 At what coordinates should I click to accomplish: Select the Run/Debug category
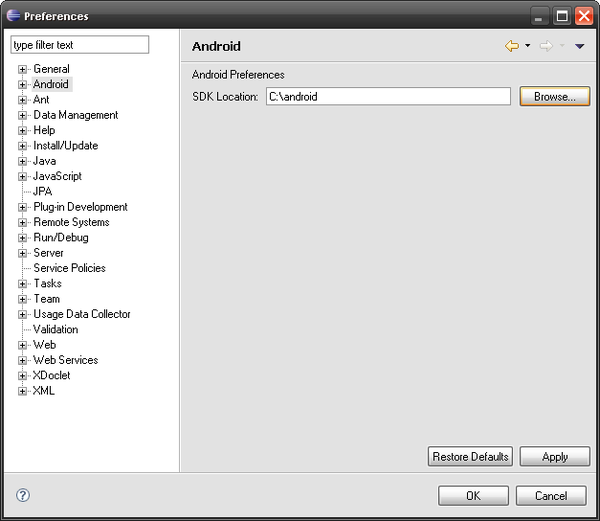[61, 237]
